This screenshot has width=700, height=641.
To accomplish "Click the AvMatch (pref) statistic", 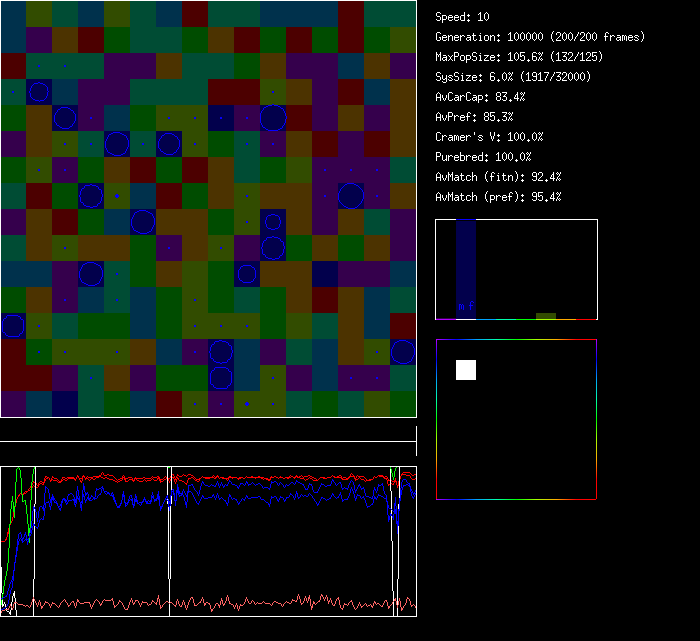I will point(498,197).
